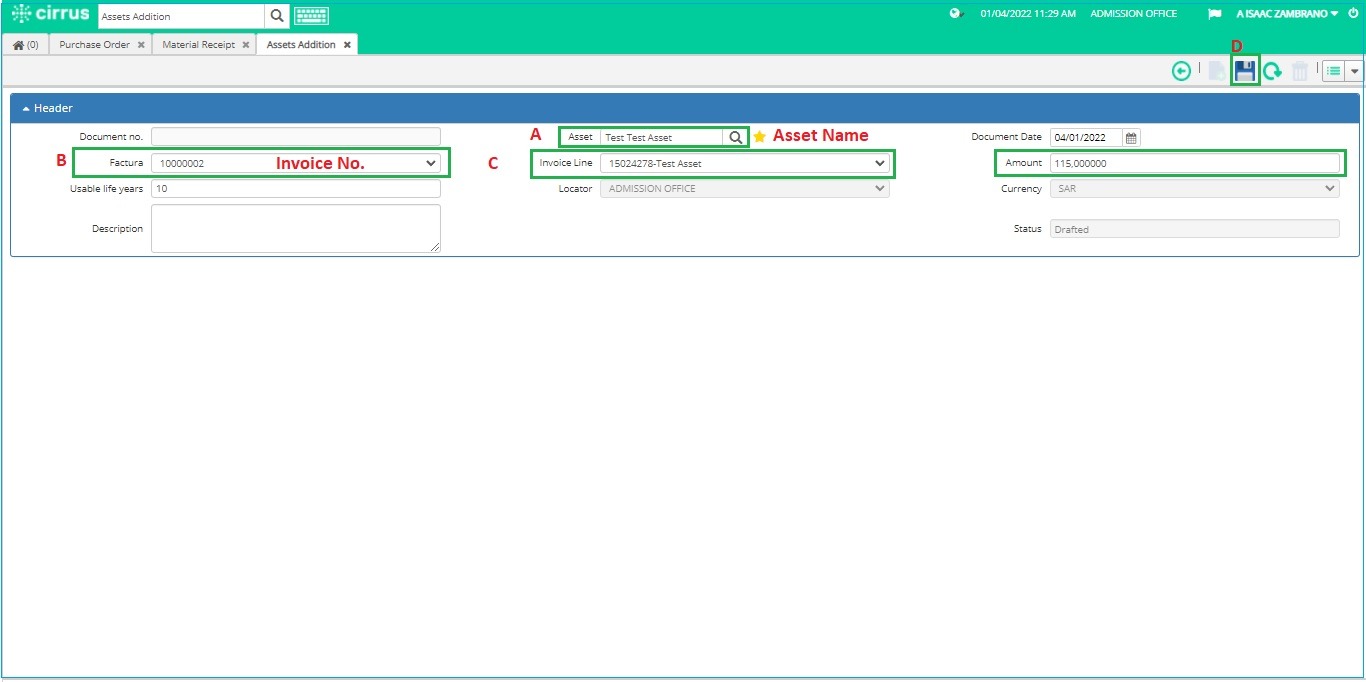Viewport: 1366px width, 682px height.
Task: Click the 01/04/2022 11:29 AM timestamp
Action: (1028, 14)
